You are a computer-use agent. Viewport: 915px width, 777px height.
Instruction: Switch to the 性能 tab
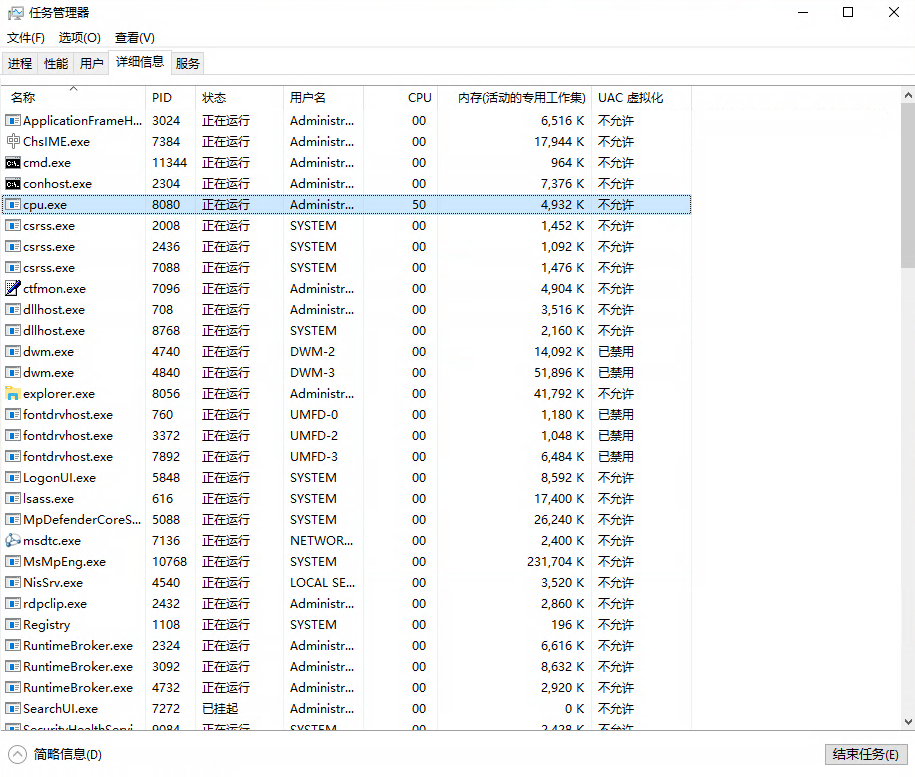pyautogui.click(x=56, y=63)
